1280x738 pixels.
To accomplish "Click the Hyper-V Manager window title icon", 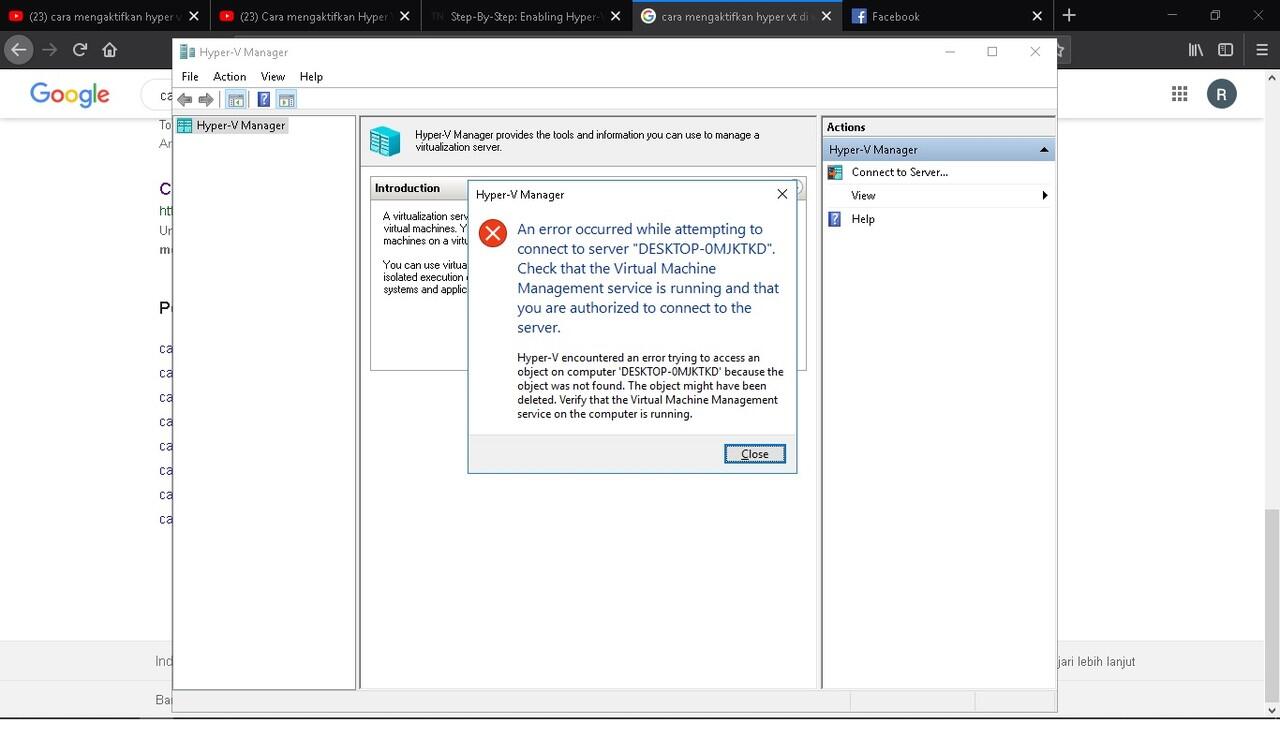I will click(187, 52).
